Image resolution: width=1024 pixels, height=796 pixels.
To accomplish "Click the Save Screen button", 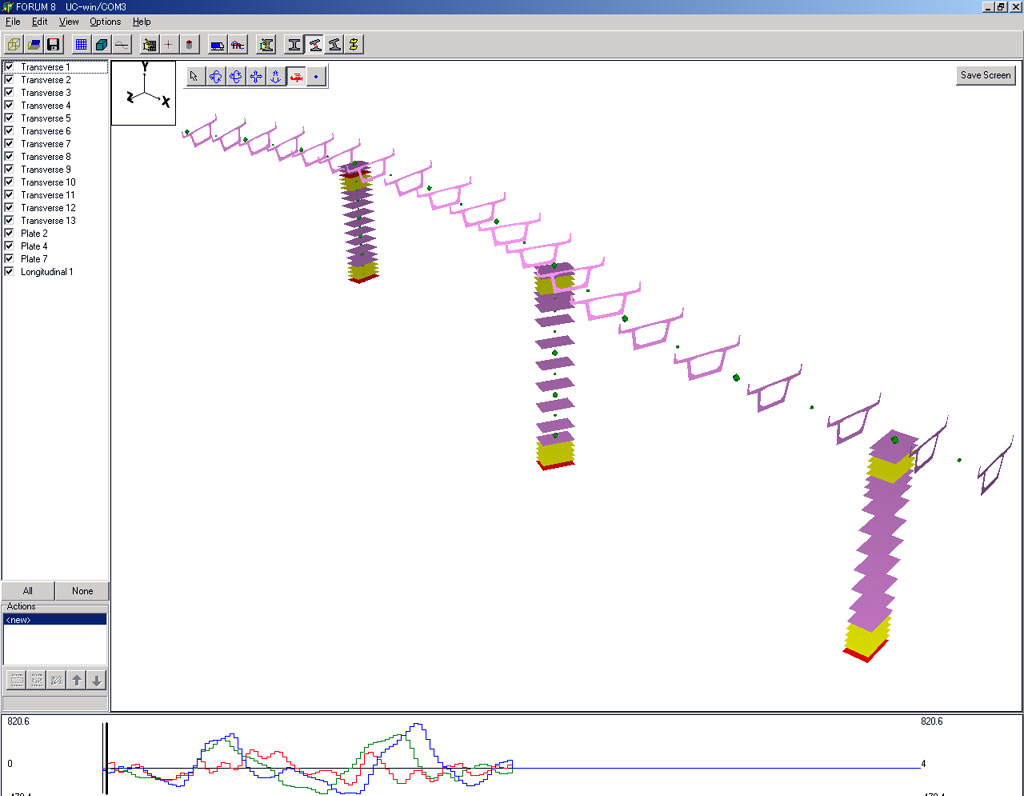I will click(985, 75).
